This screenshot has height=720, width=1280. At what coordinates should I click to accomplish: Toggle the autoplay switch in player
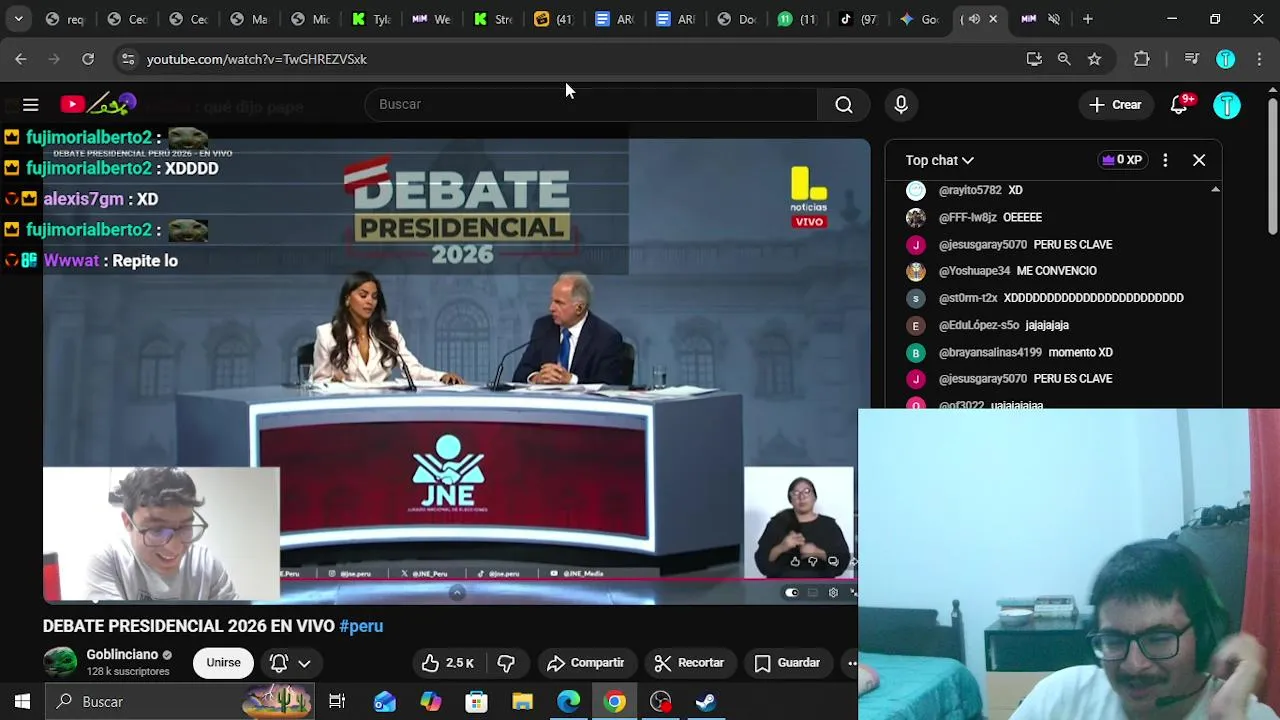792,593
